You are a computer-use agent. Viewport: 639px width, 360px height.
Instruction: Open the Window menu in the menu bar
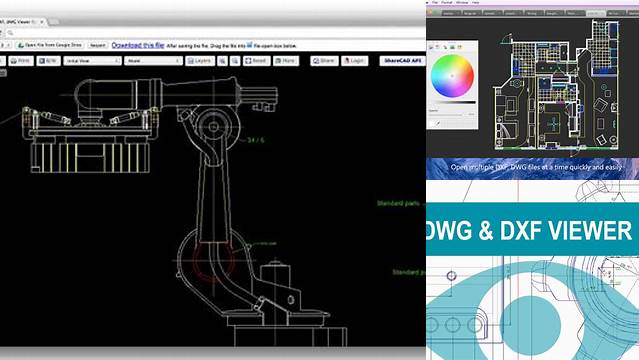(x=462, y=2)
